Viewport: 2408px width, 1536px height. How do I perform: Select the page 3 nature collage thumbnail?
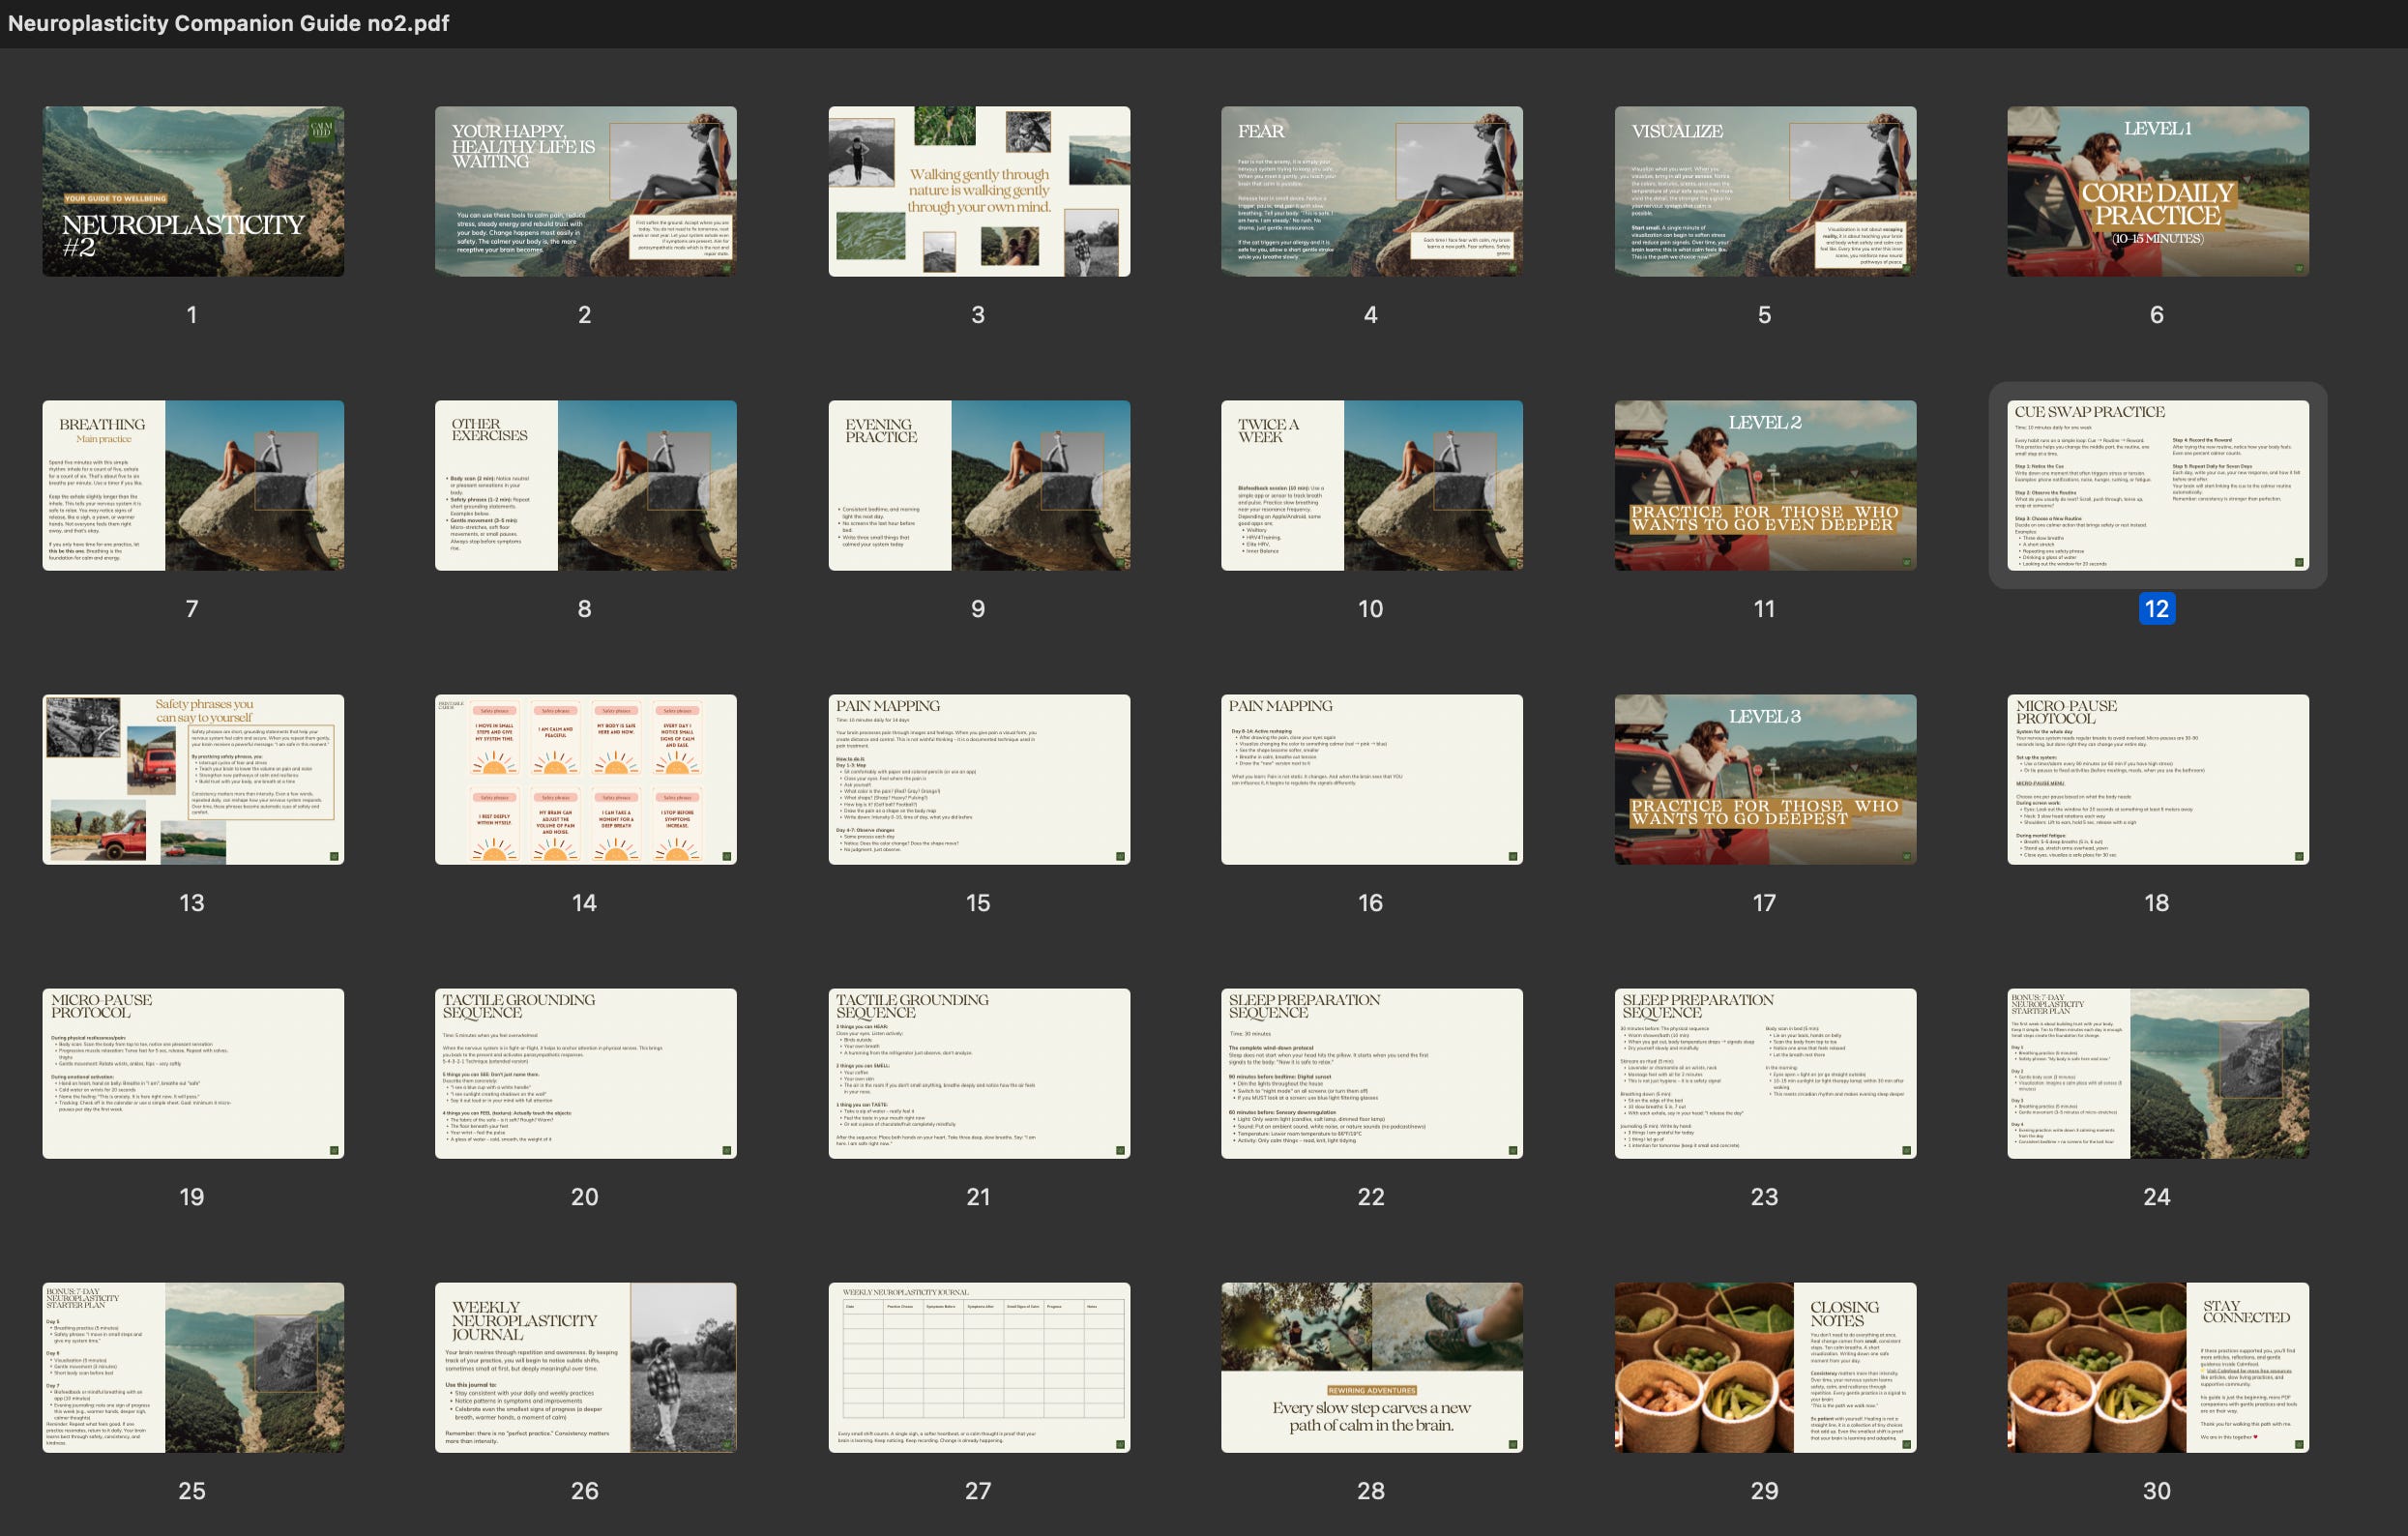pyautogui.click(x=979, y=191)
